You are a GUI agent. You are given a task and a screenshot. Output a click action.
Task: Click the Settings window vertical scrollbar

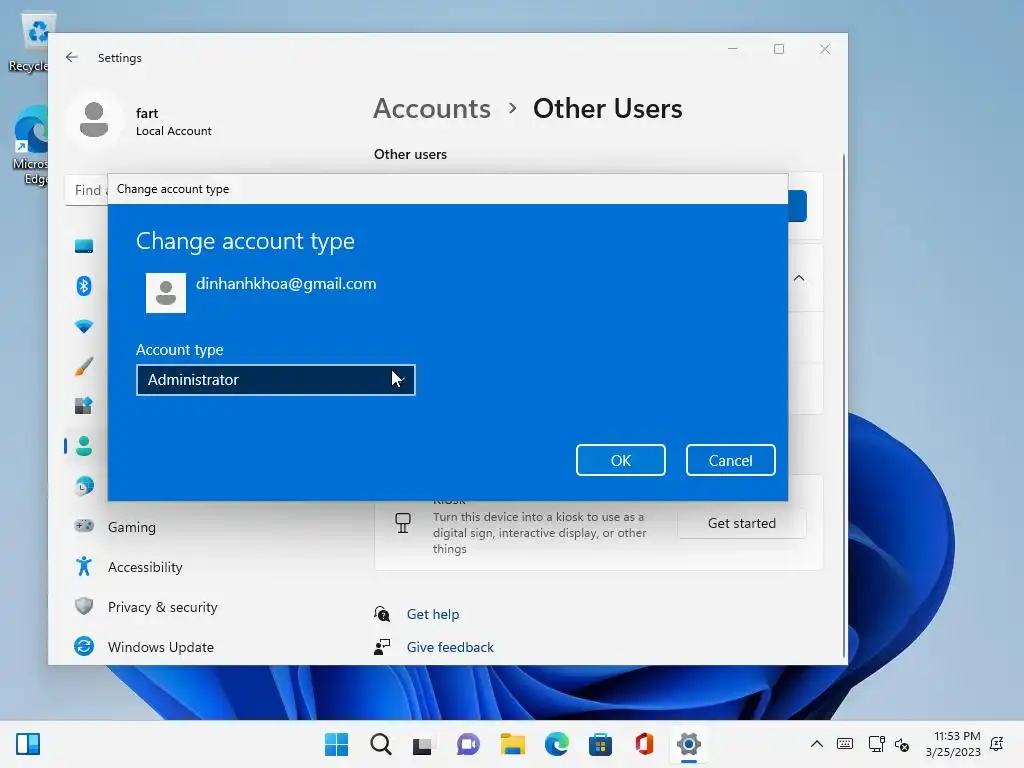[843, 405]
